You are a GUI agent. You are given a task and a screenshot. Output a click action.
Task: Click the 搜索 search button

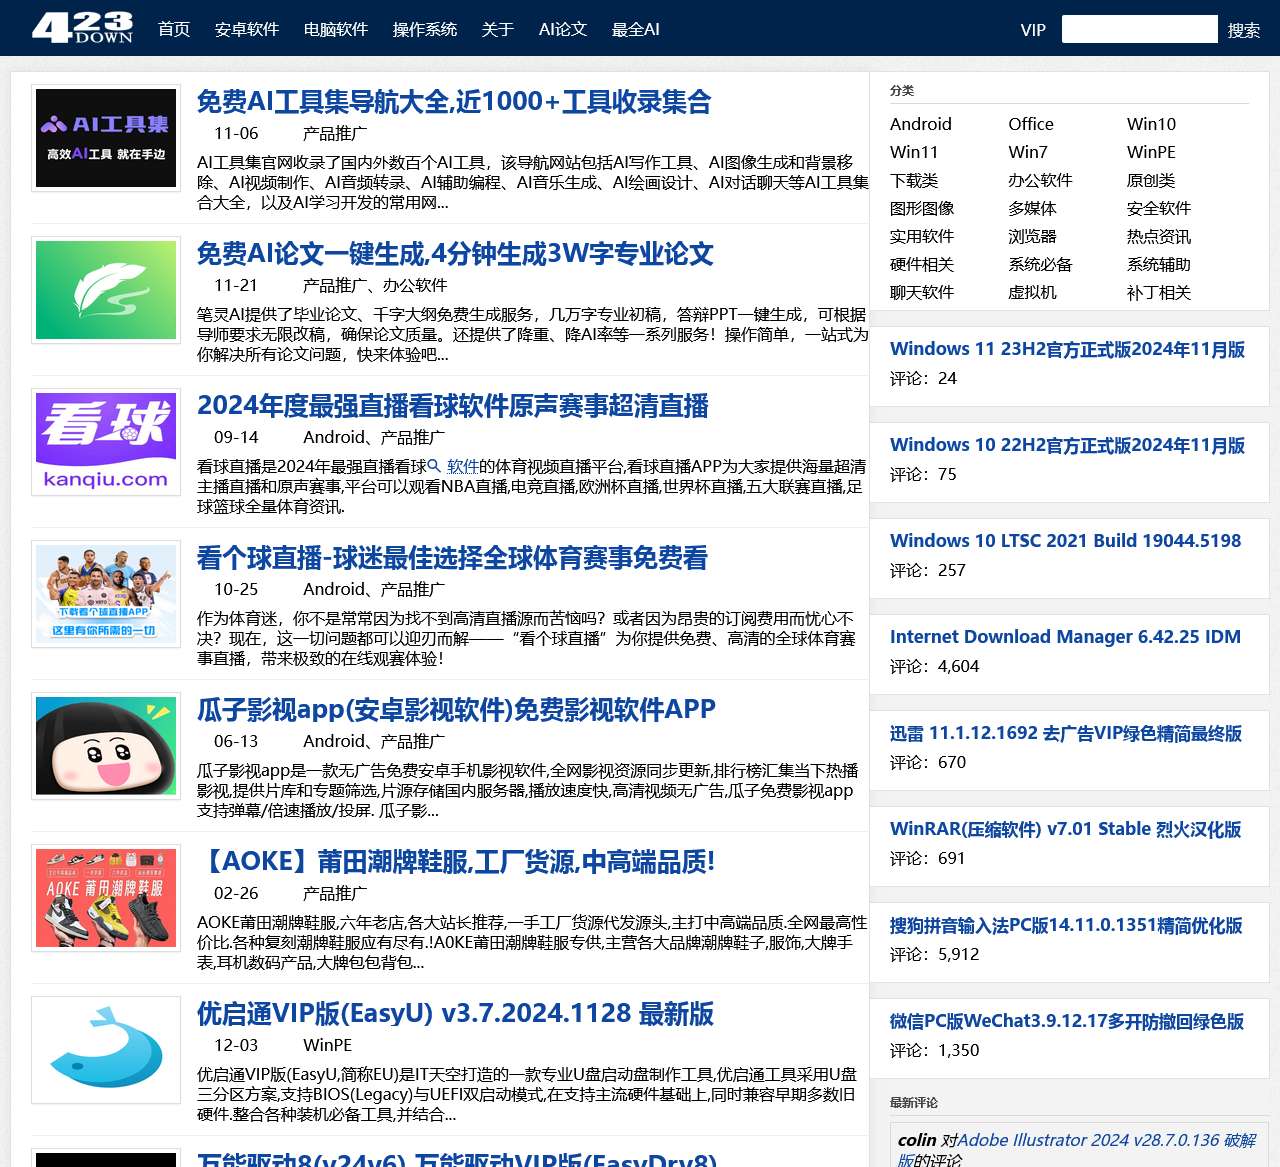click(x=1244, y=30)
